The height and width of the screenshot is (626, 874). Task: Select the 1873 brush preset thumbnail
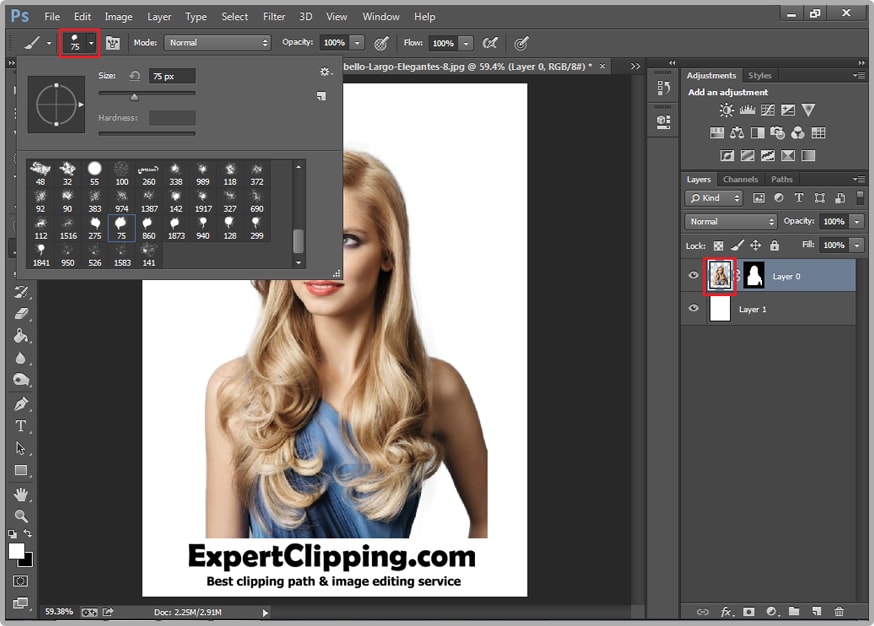pos(176,226)
